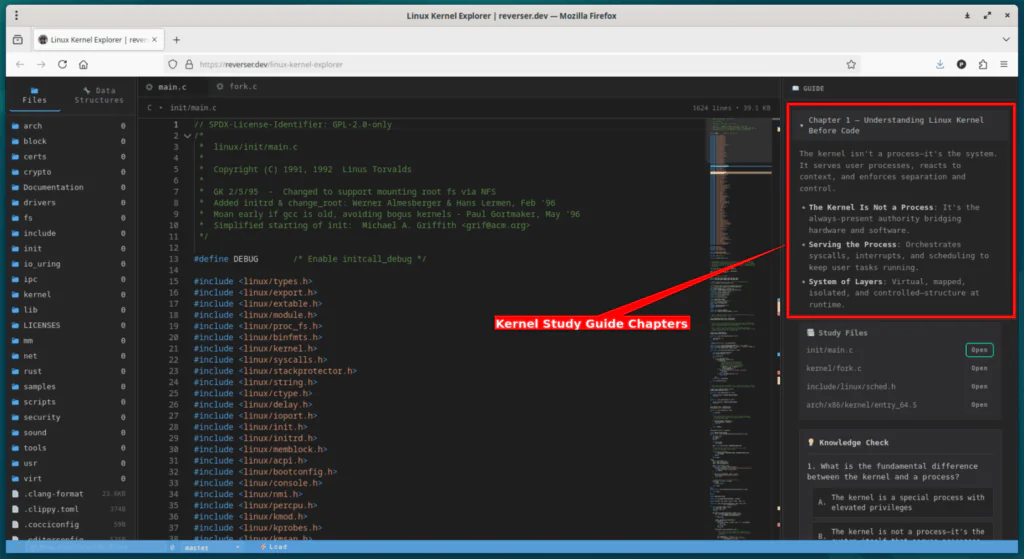Click the browser URL address bar
This screenshot has height=559, width=1024.
500,64
